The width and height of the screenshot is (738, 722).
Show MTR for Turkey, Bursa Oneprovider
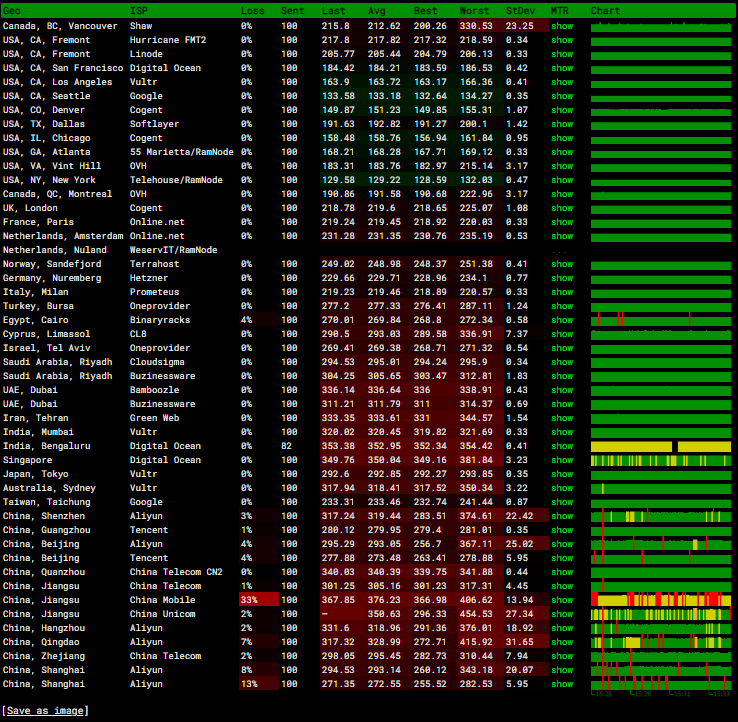tap(562, 306)
